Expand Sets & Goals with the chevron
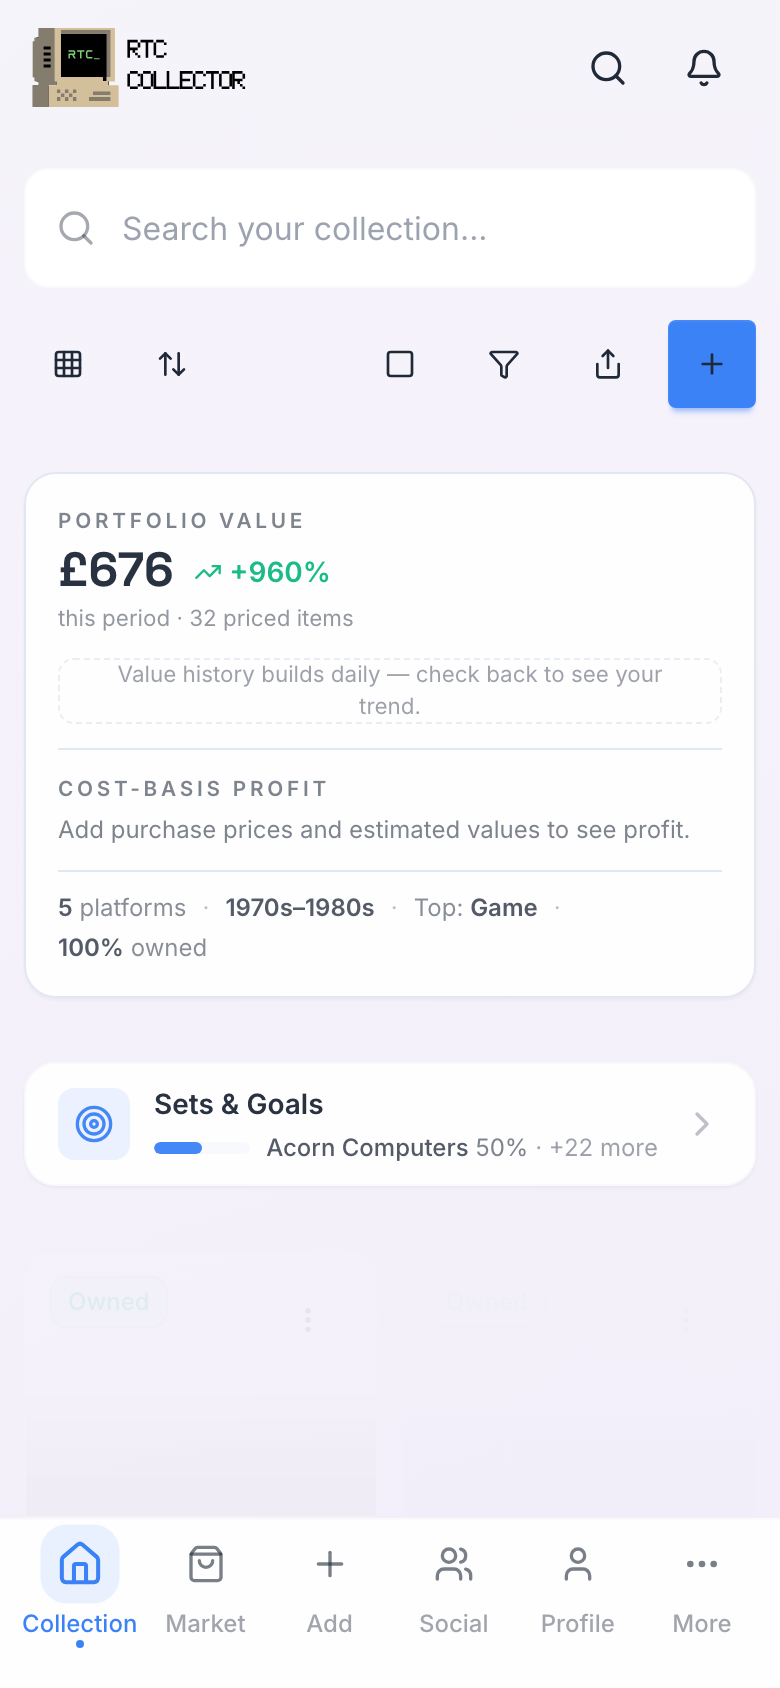This screenshot has height=1688, width=780. pyautogui.click(x=702, y=1124)
